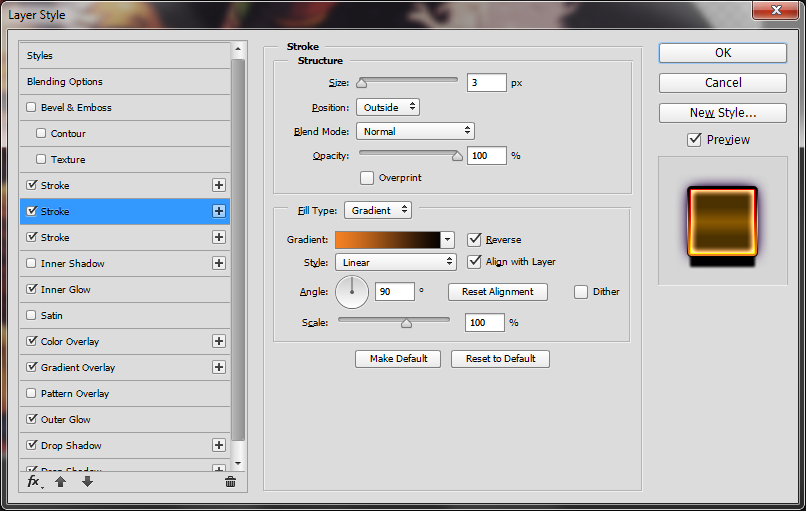This screenshot has height=511, width=806.
Task: Duplicate Drop Shadow using its plus icon
Action: point(218,445)
